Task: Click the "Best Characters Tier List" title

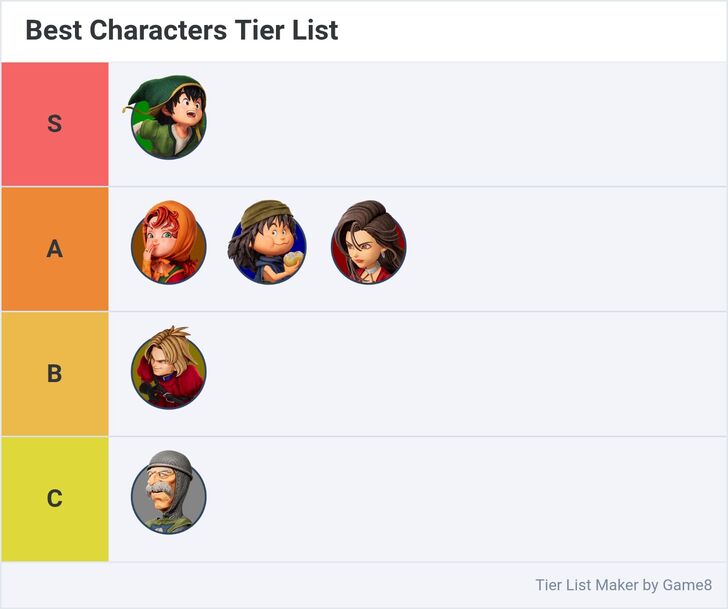Action: coord(182,31)
